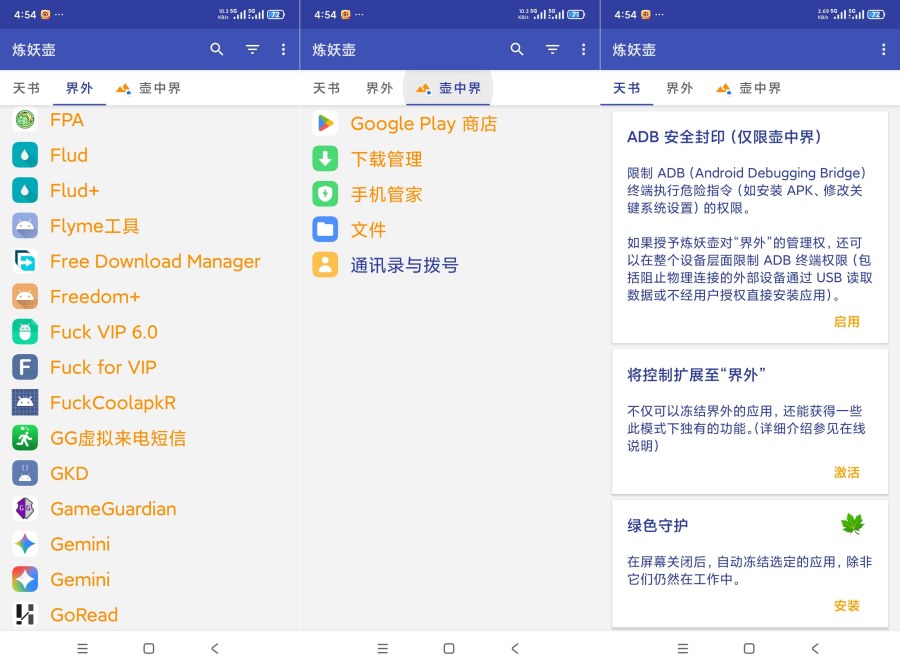Image resolution: width=900 pixels, height=666 pixels.
Task: Tap the '将控制扩展至“界外”' card title
Action: 696,375
